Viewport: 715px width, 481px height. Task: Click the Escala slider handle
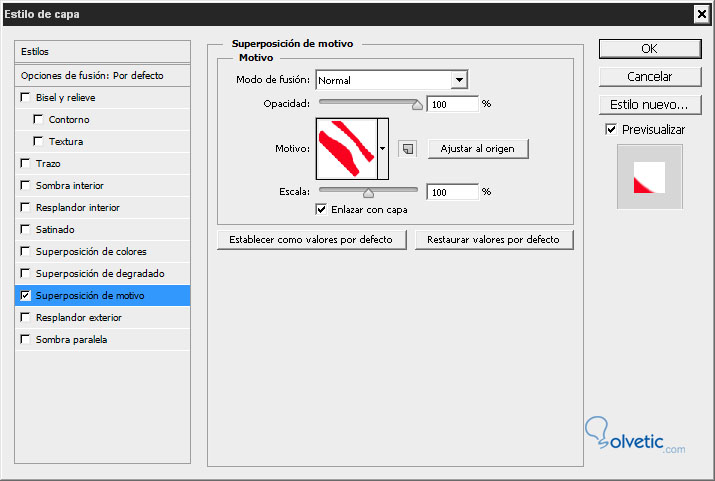(368, 193)
